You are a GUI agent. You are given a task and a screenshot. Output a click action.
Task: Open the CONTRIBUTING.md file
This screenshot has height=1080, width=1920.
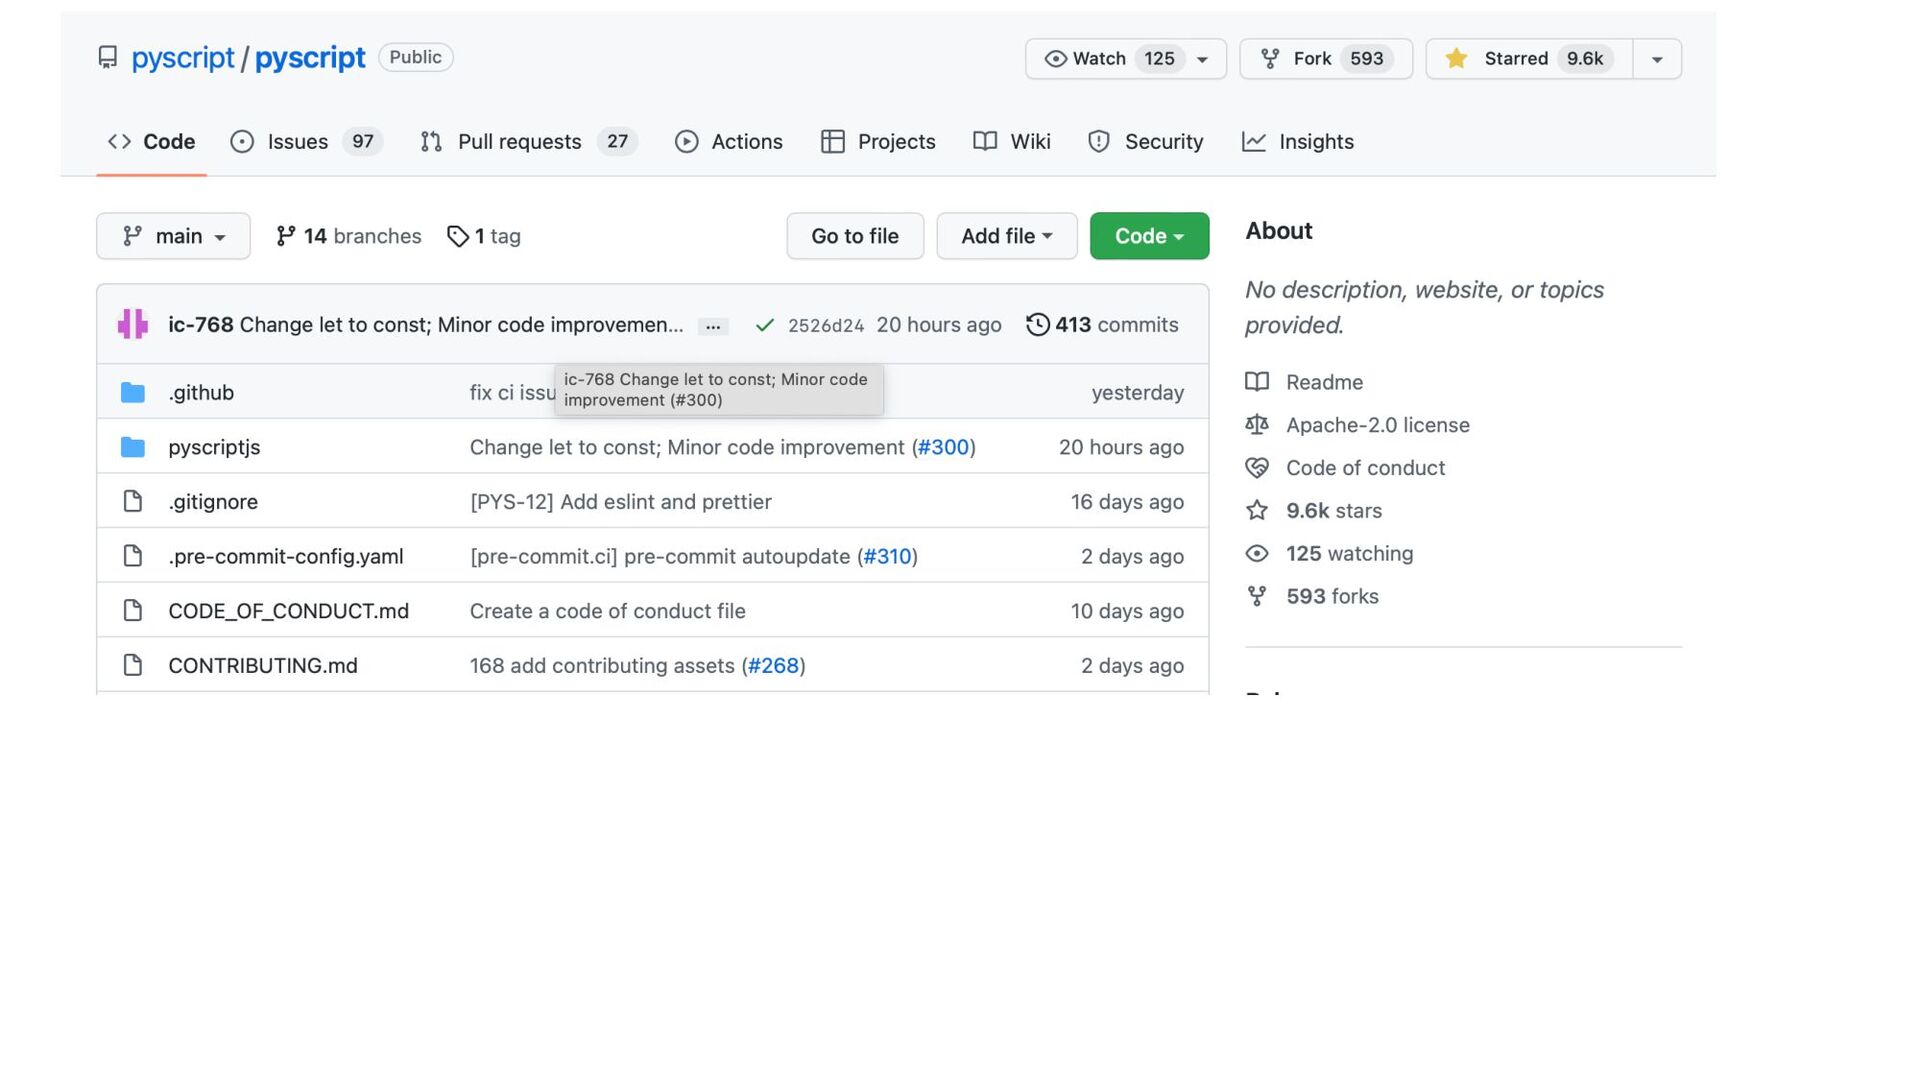(x=262, y=665)
